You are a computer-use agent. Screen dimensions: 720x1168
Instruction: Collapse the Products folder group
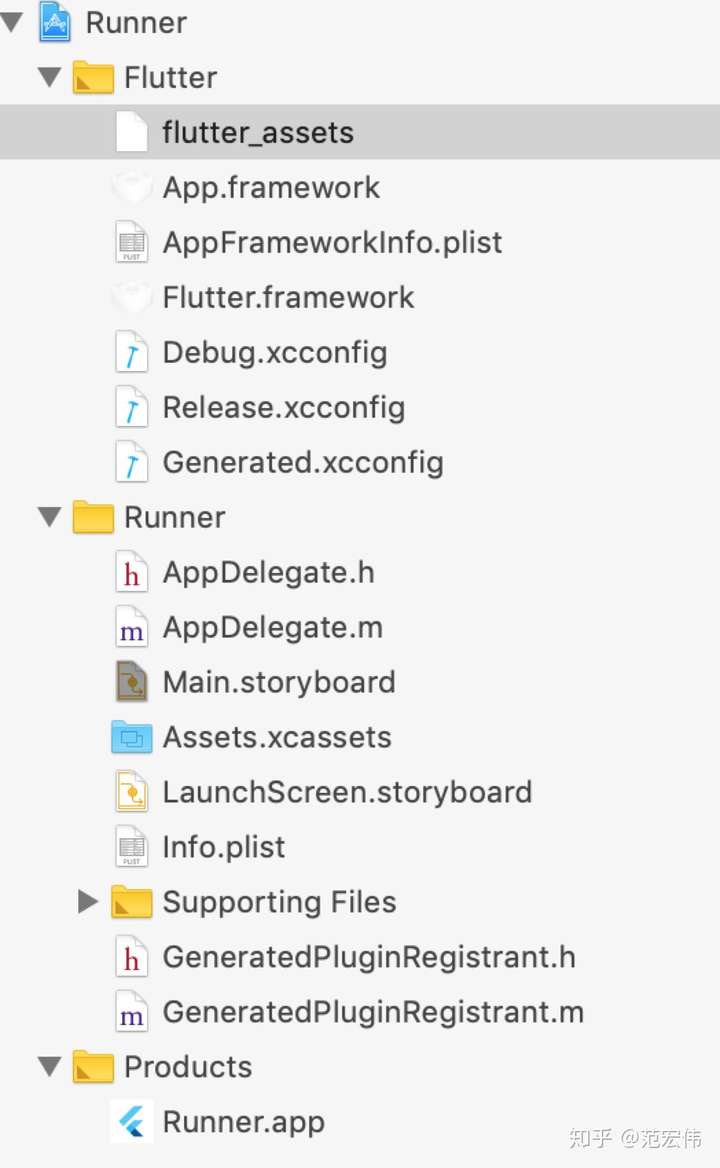[x=49, y=1067]
